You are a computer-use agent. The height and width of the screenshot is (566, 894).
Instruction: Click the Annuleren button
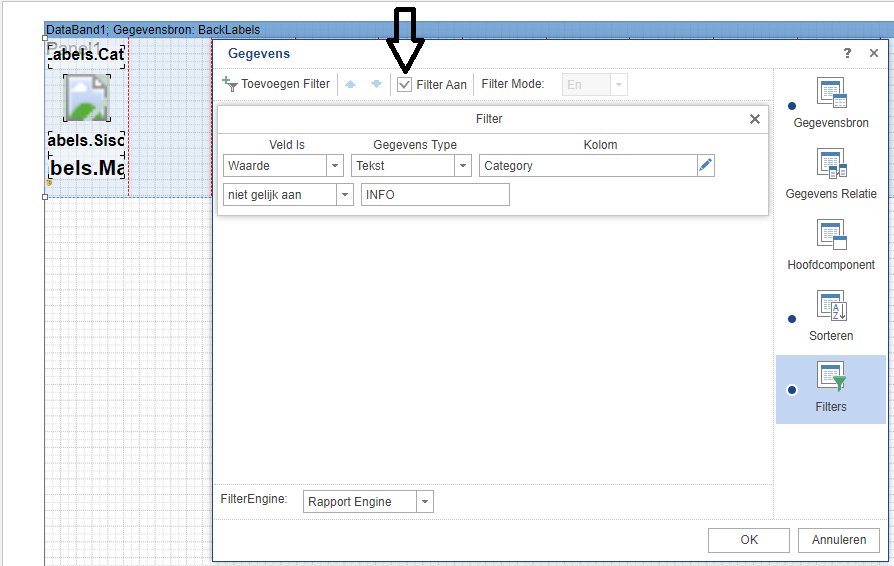pyautogui.click(x=838, y=540)
